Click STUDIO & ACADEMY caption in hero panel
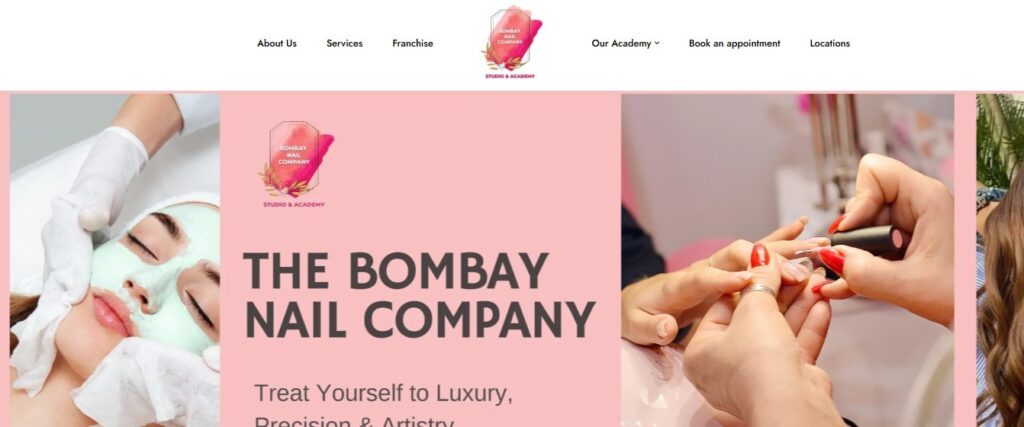Viewport: 1024px width, 427px height. pos(294,204)
